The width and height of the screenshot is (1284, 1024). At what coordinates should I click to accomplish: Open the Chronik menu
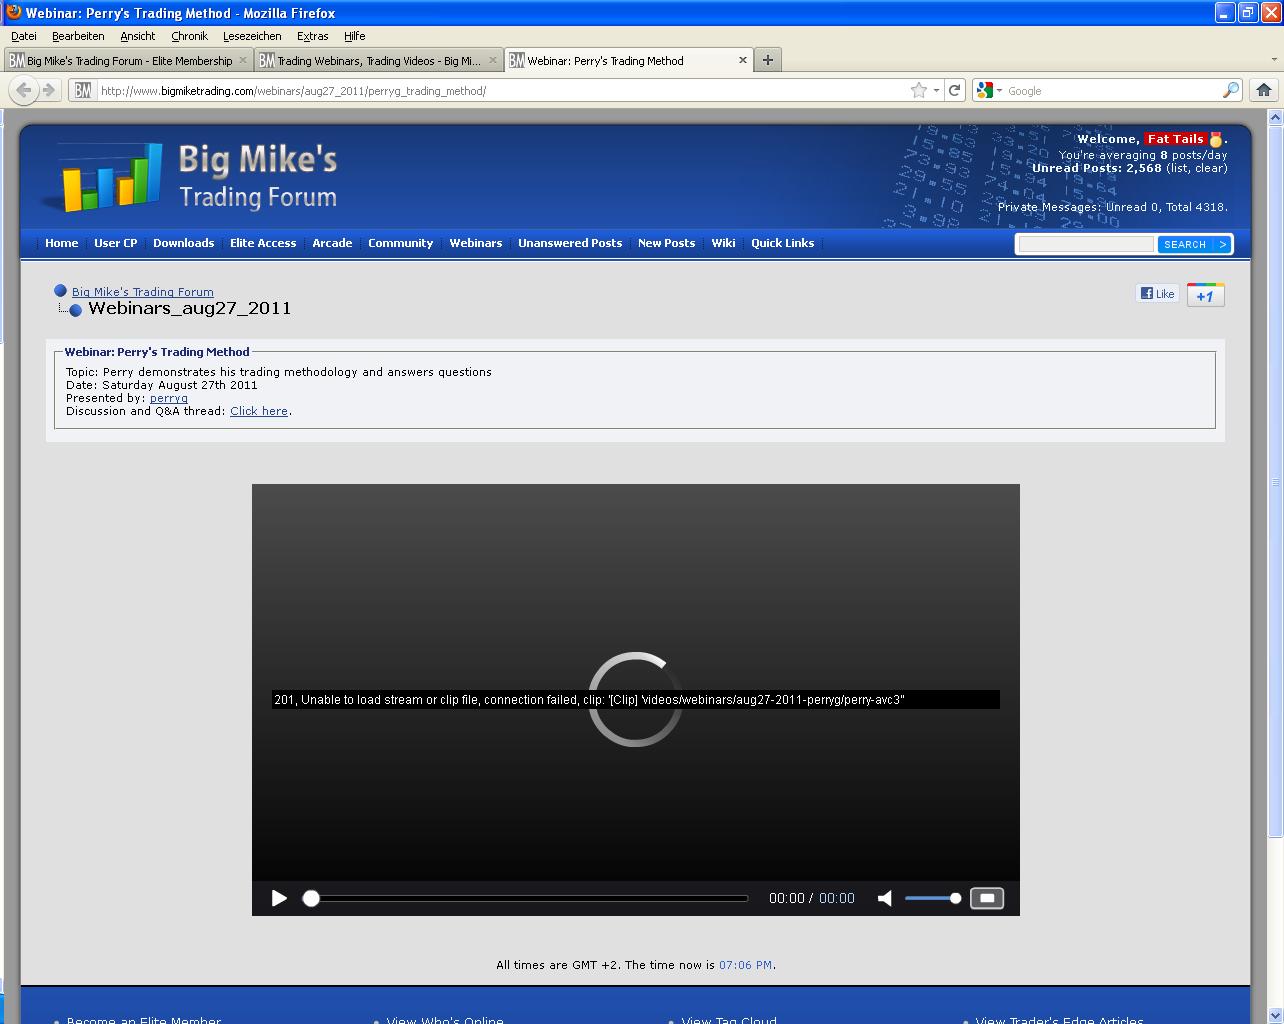tap(189, 36)
